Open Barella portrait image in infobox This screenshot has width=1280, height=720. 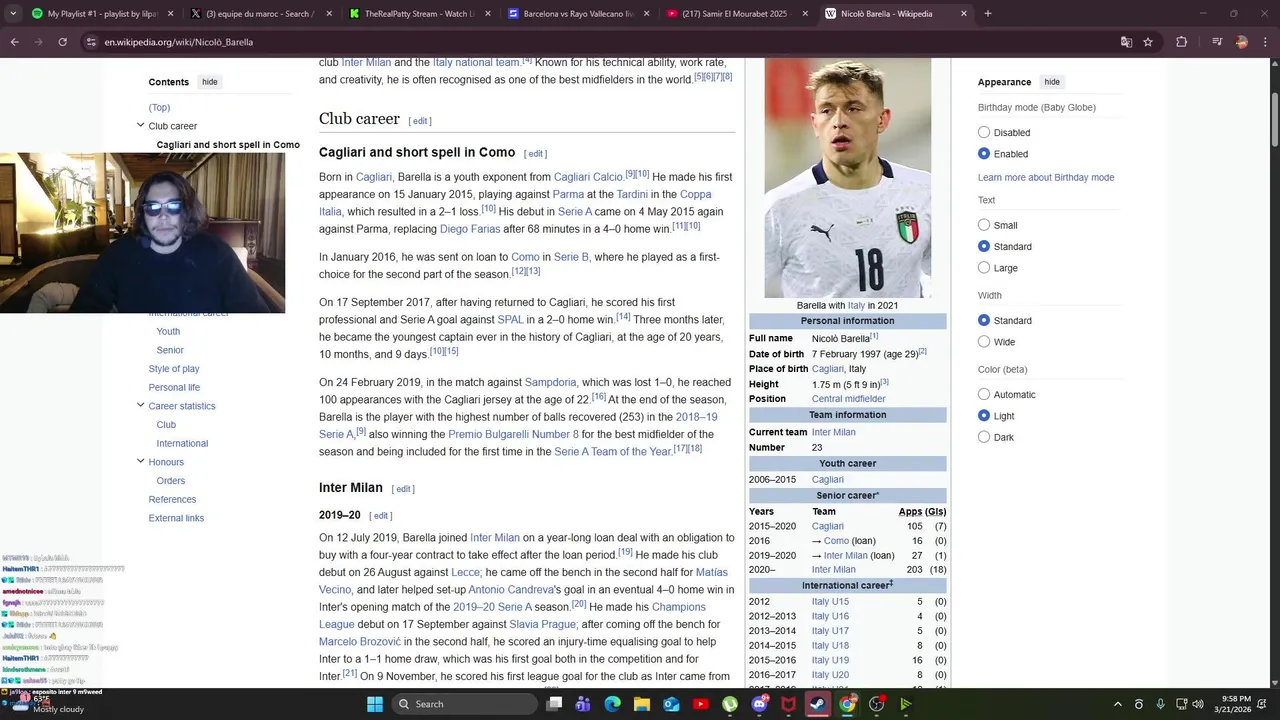click(x=847, y=178)
